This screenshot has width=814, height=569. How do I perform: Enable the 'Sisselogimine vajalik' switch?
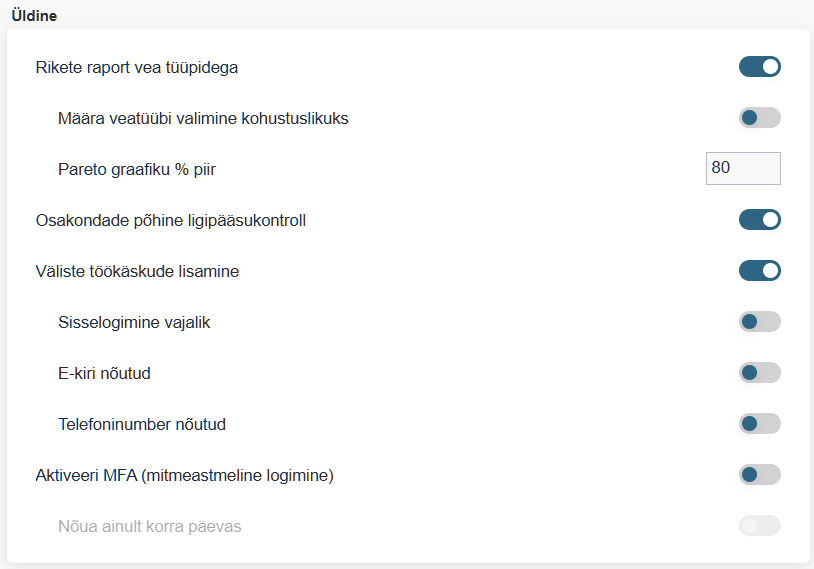759,322
